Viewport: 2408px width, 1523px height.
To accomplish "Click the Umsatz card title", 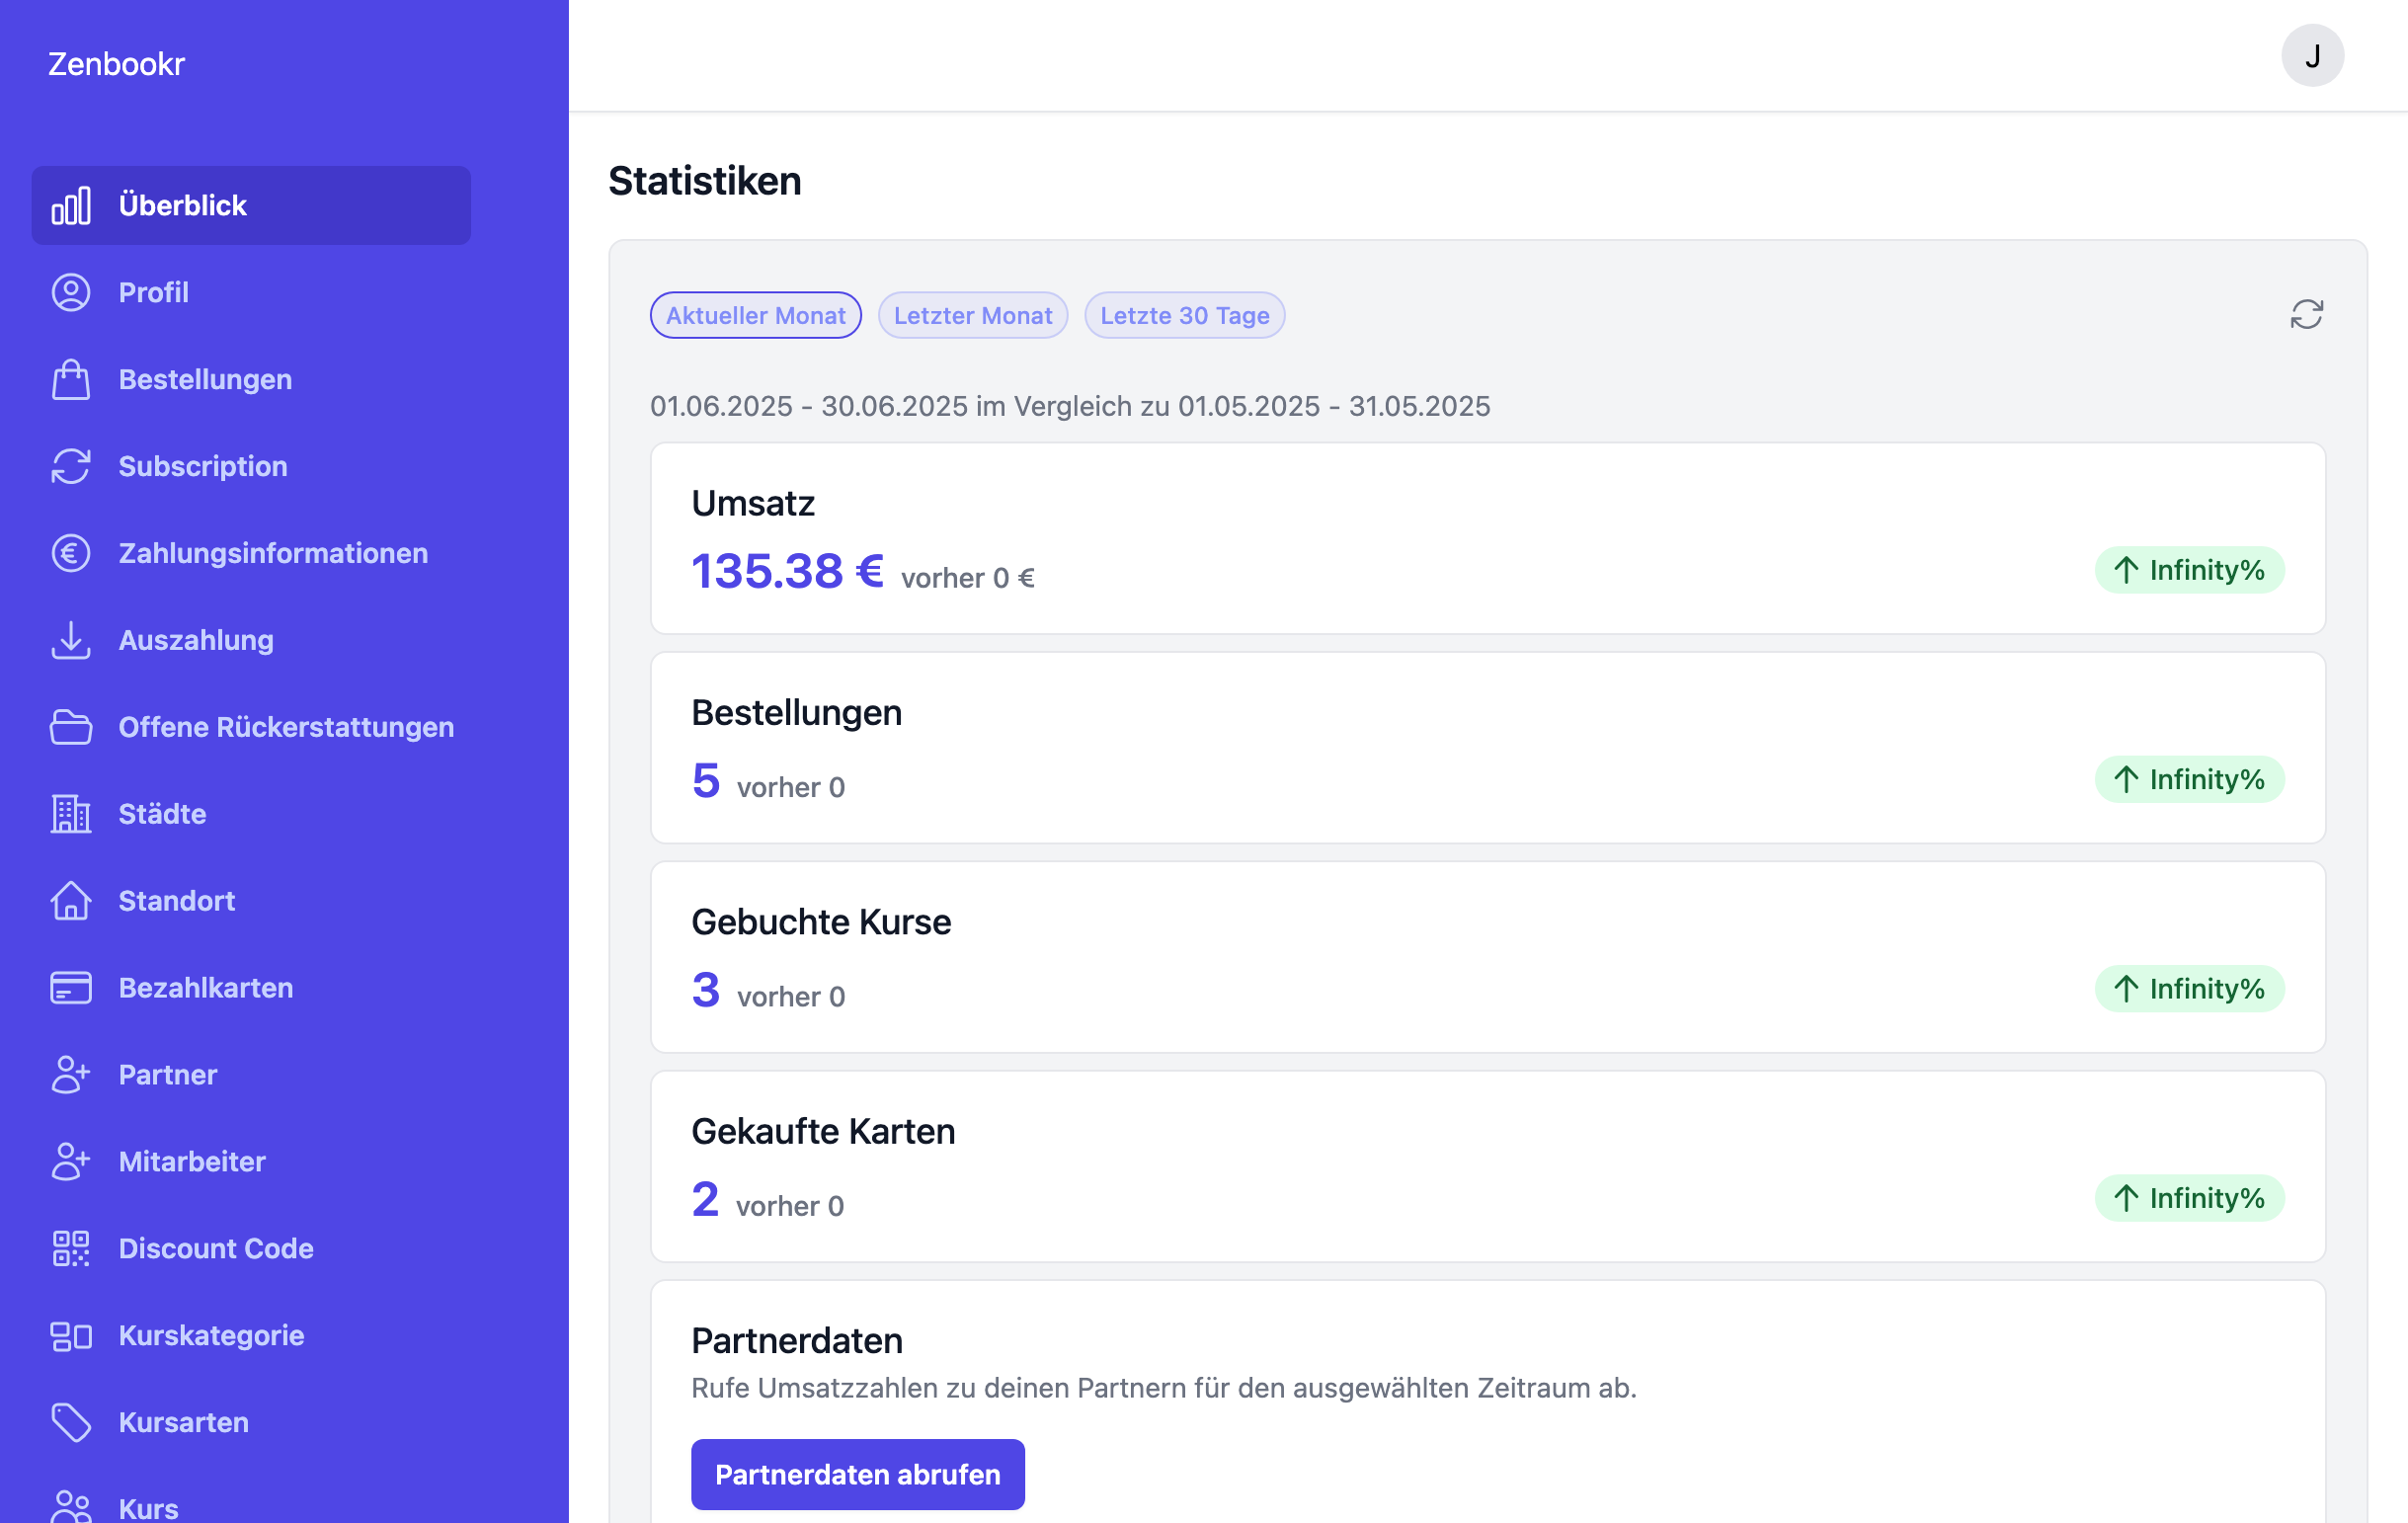I will [x=753, y=503].
